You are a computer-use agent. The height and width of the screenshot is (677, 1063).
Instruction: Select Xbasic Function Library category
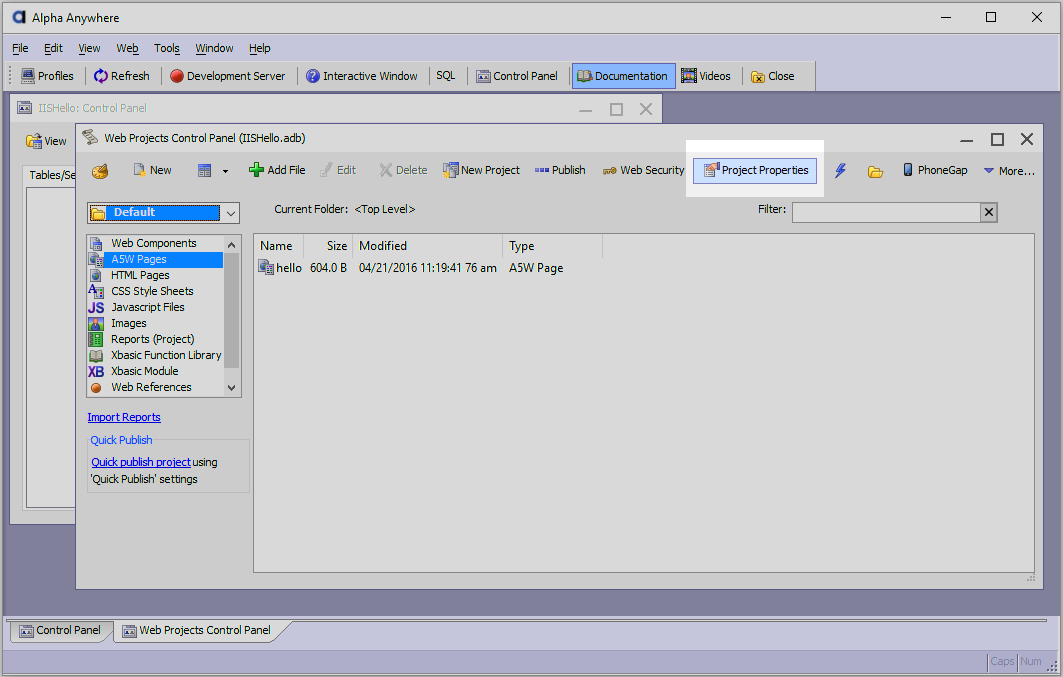pyautogui.click(x=155, y=355)
